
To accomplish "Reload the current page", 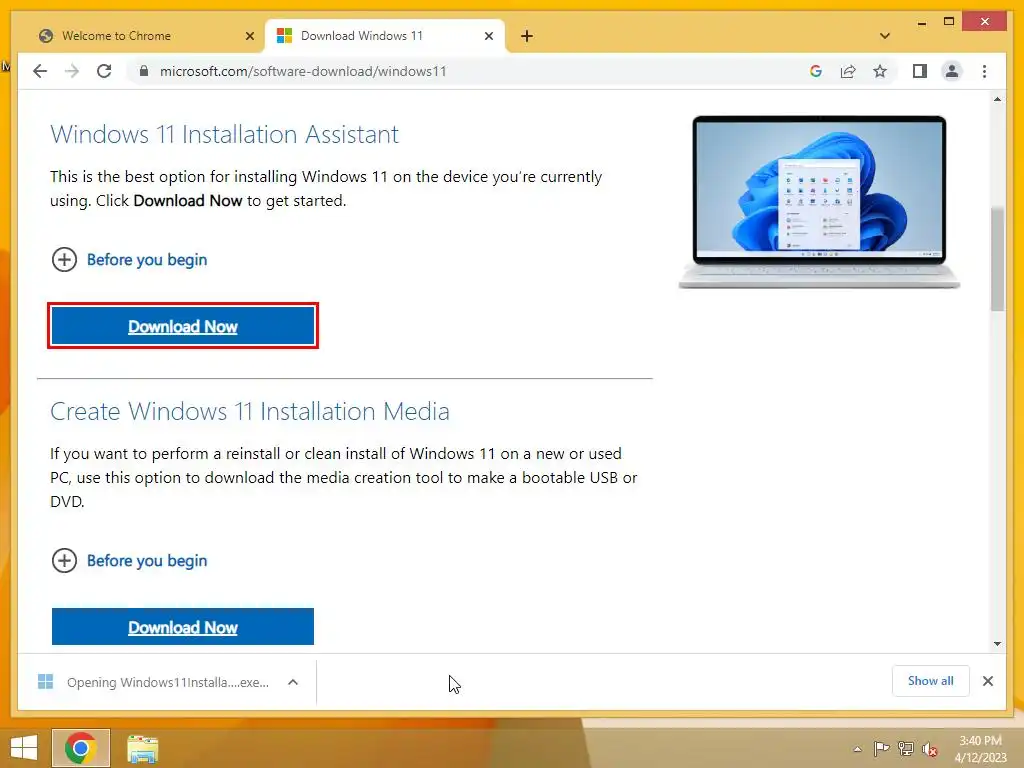I will [104, 71].
